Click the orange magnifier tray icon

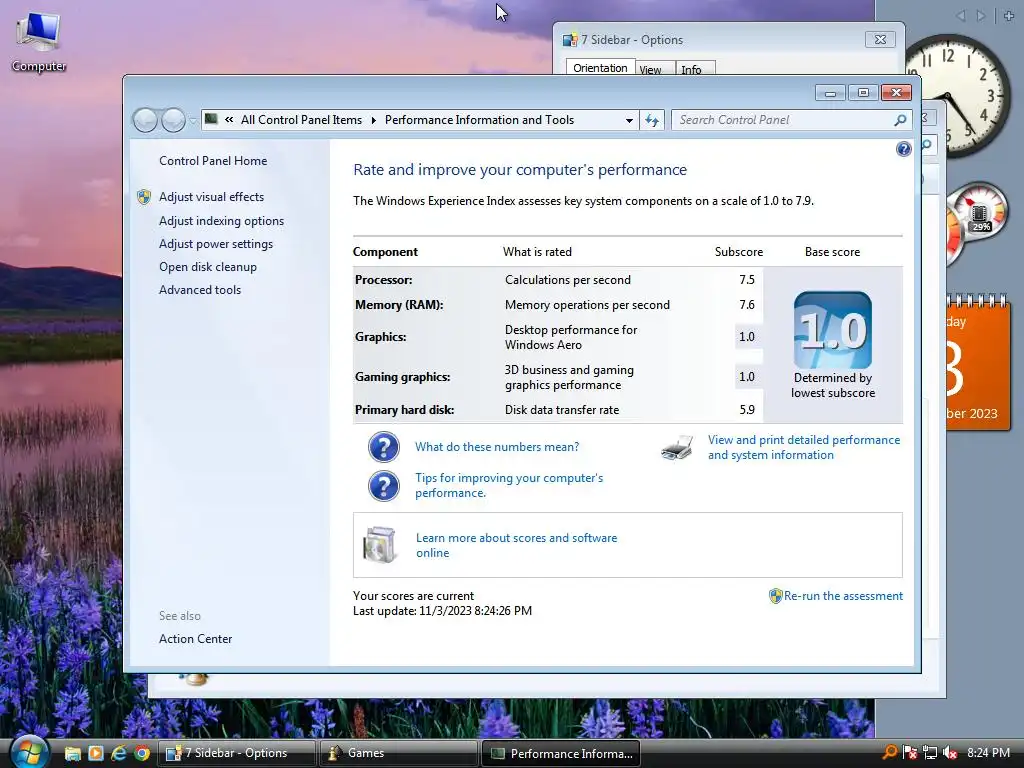[x=889, y=753]
